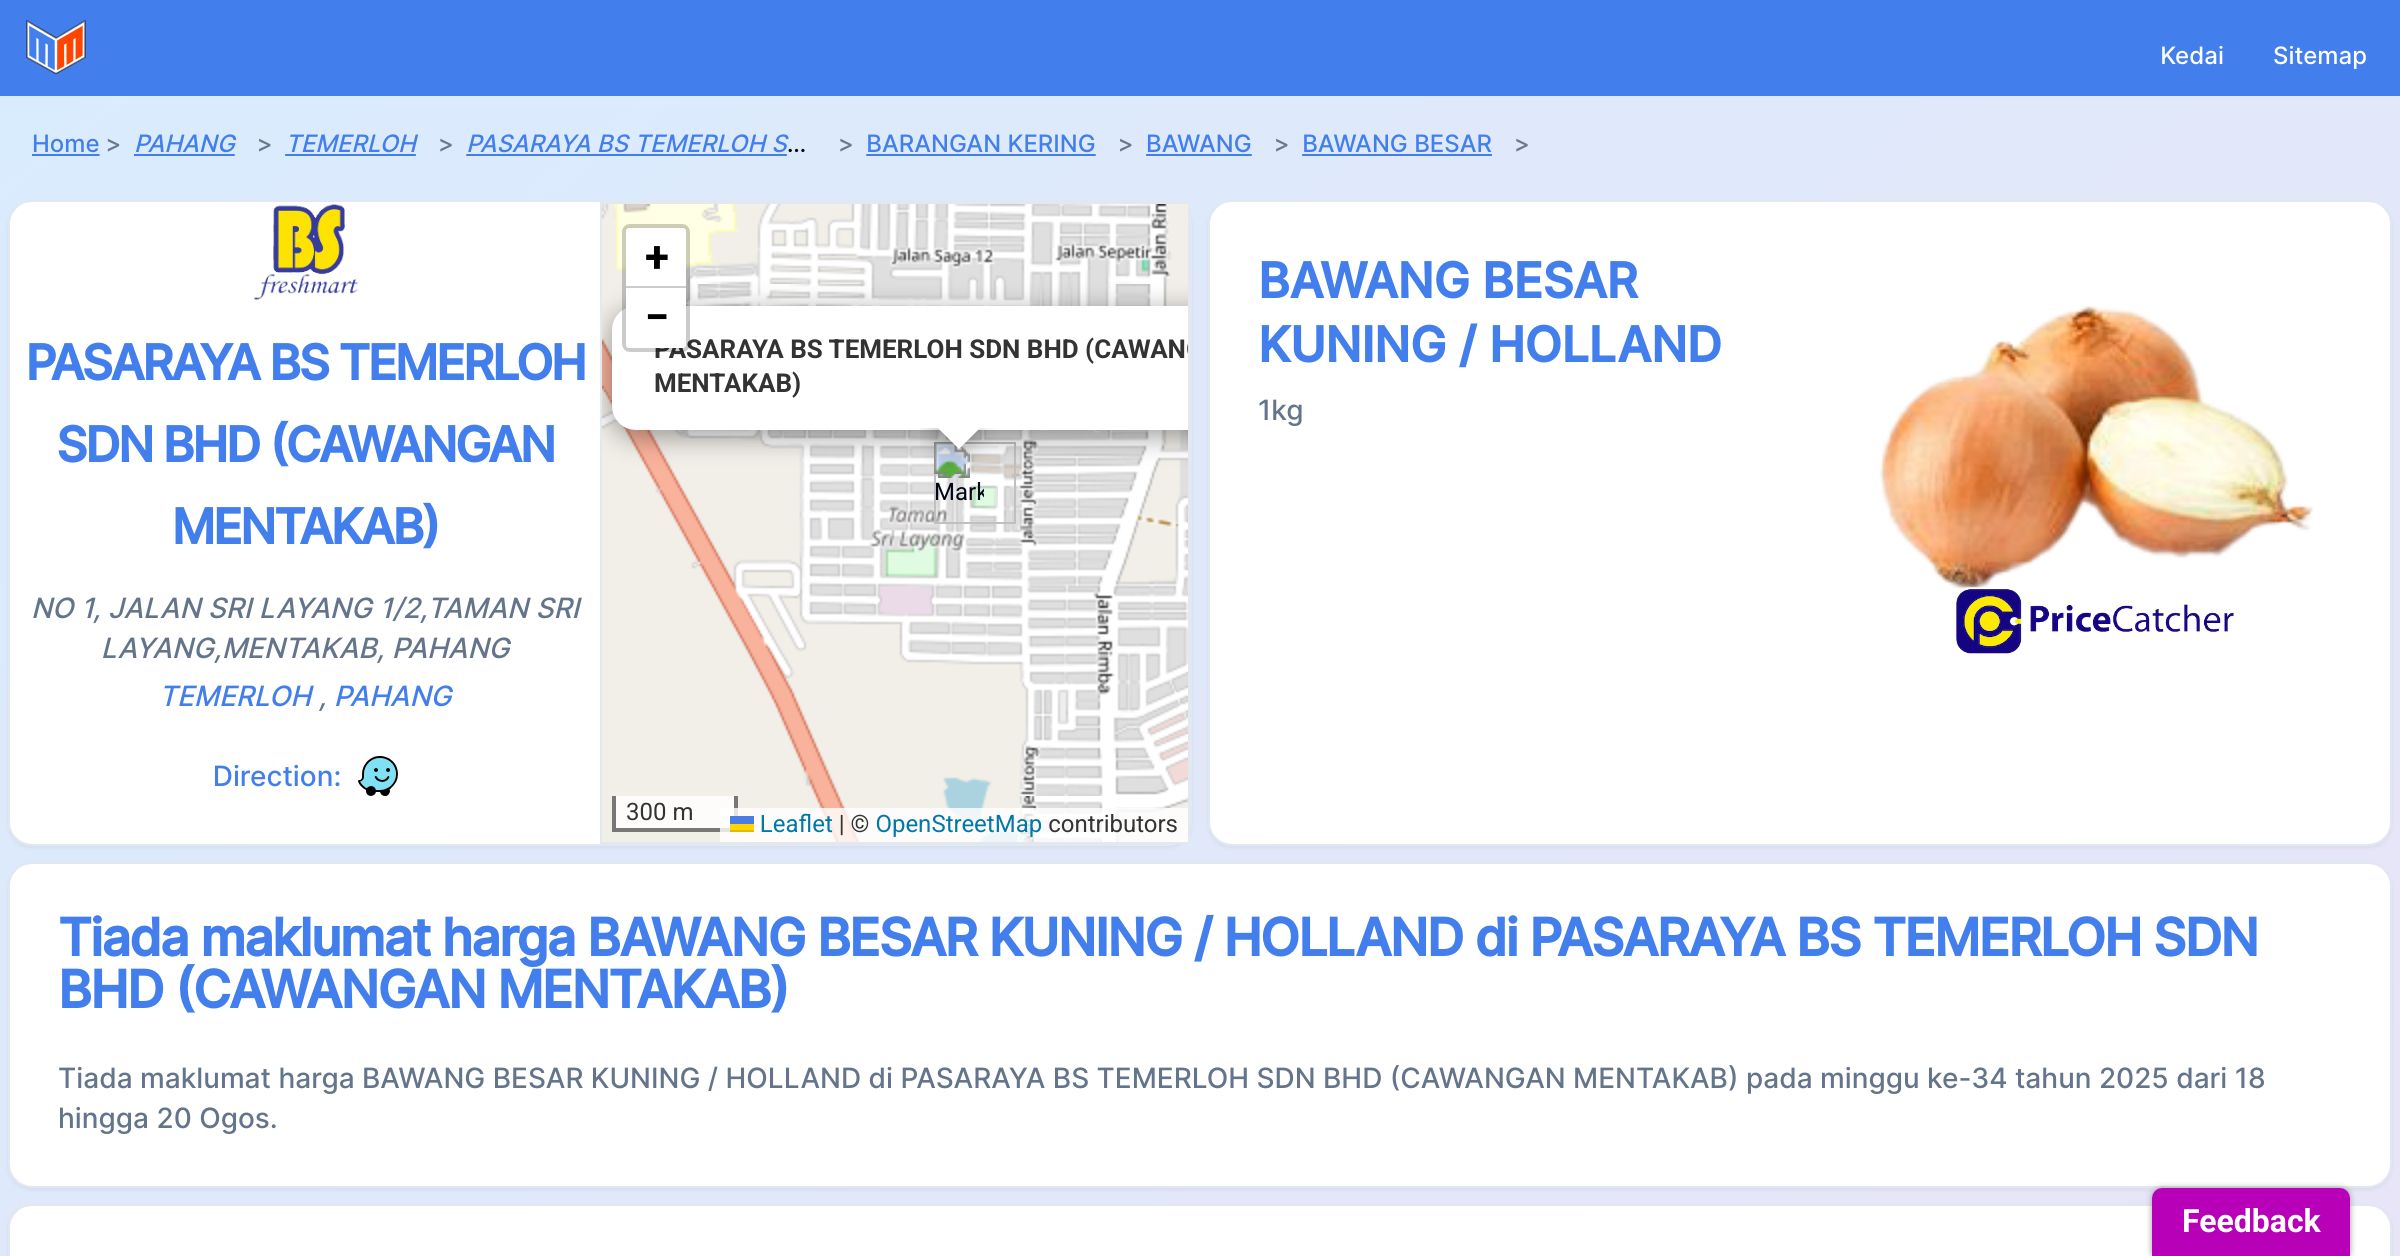Click the minggu ke-34 tahun 2025 paragraph
Image resolution: width=2400 pixels, height=1256 pixels.
(1161, 1098)
